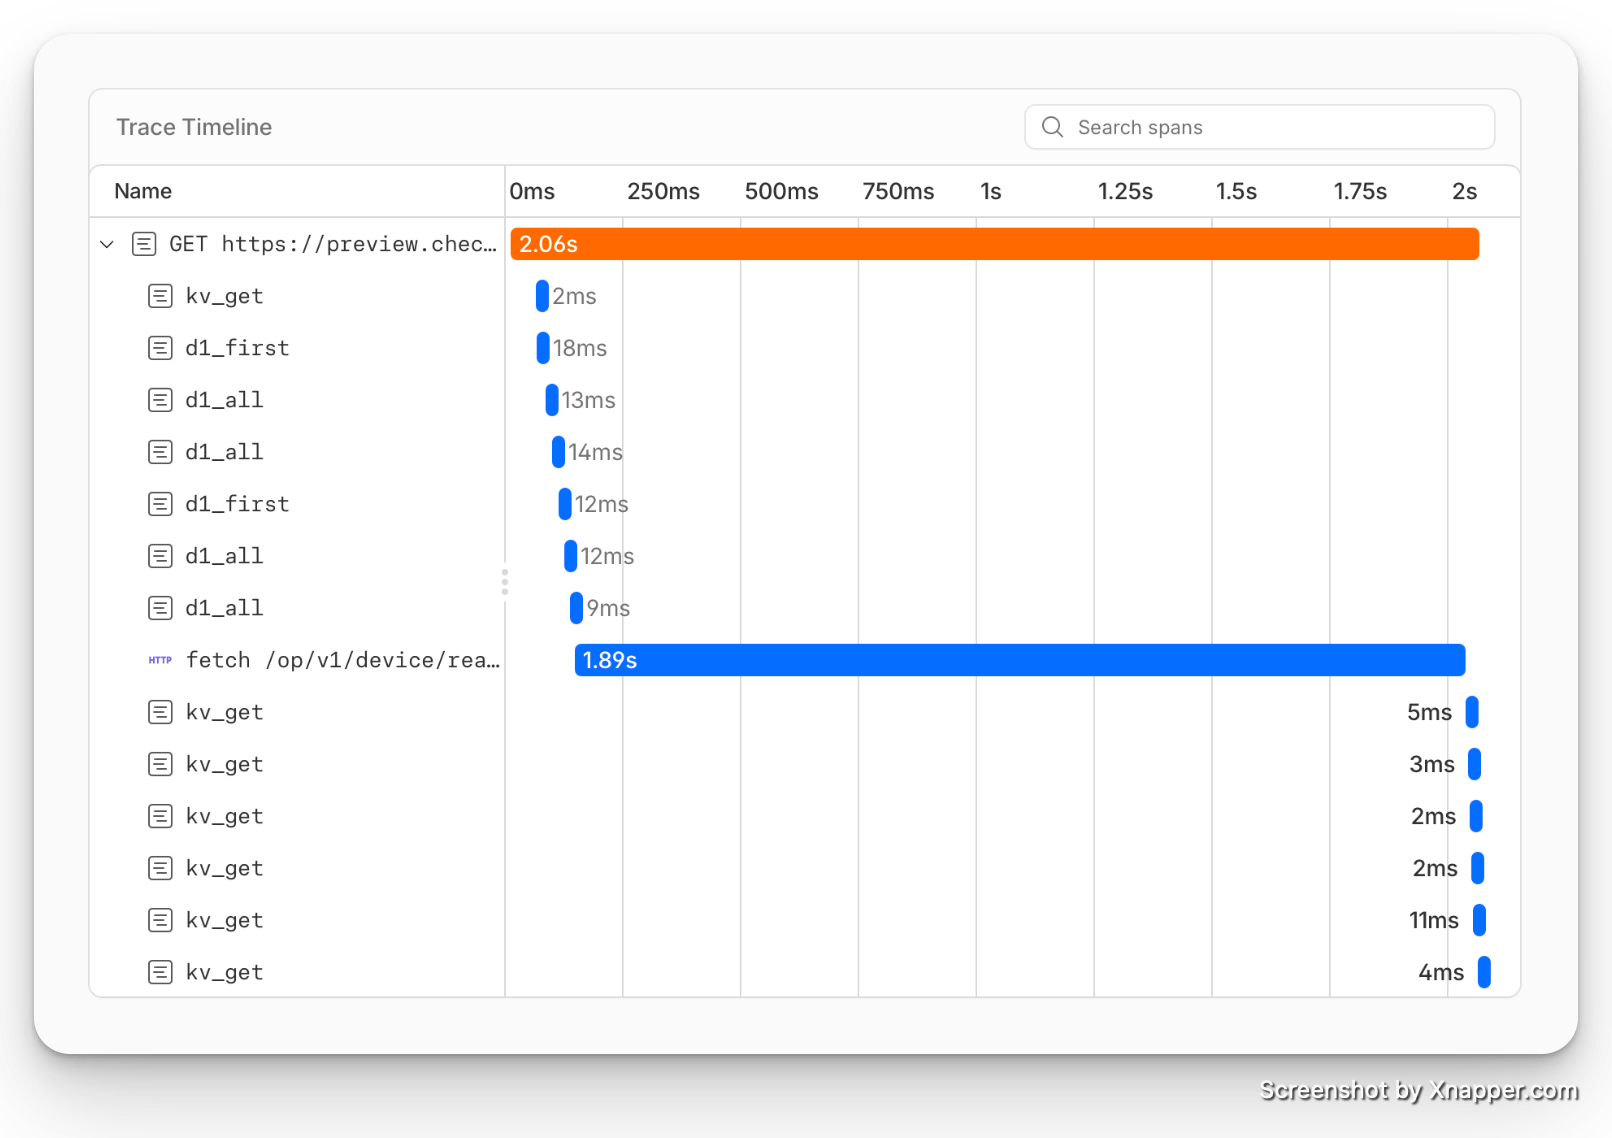Image resolution: width=1612 pixels, height=1138 pixels.
Task: Select the icon of the last kv_get row
Action: click(160, 972)
